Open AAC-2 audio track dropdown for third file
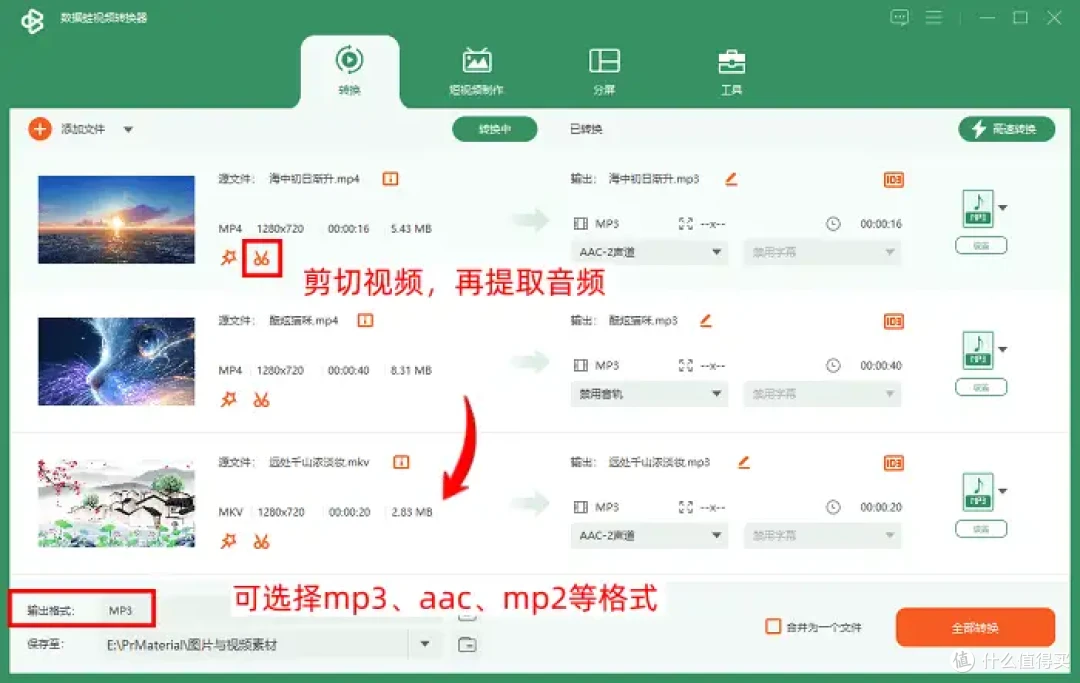The height and width of the screenshot is (683, 1080). tap(649, 536)
